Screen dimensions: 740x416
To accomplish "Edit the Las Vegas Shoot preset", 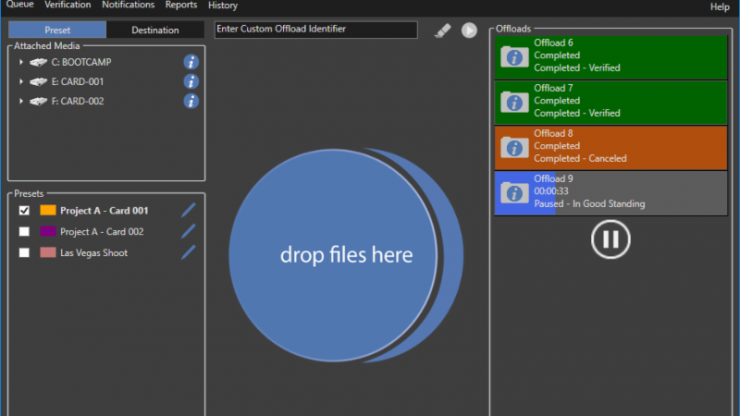I will pos(188,253).
